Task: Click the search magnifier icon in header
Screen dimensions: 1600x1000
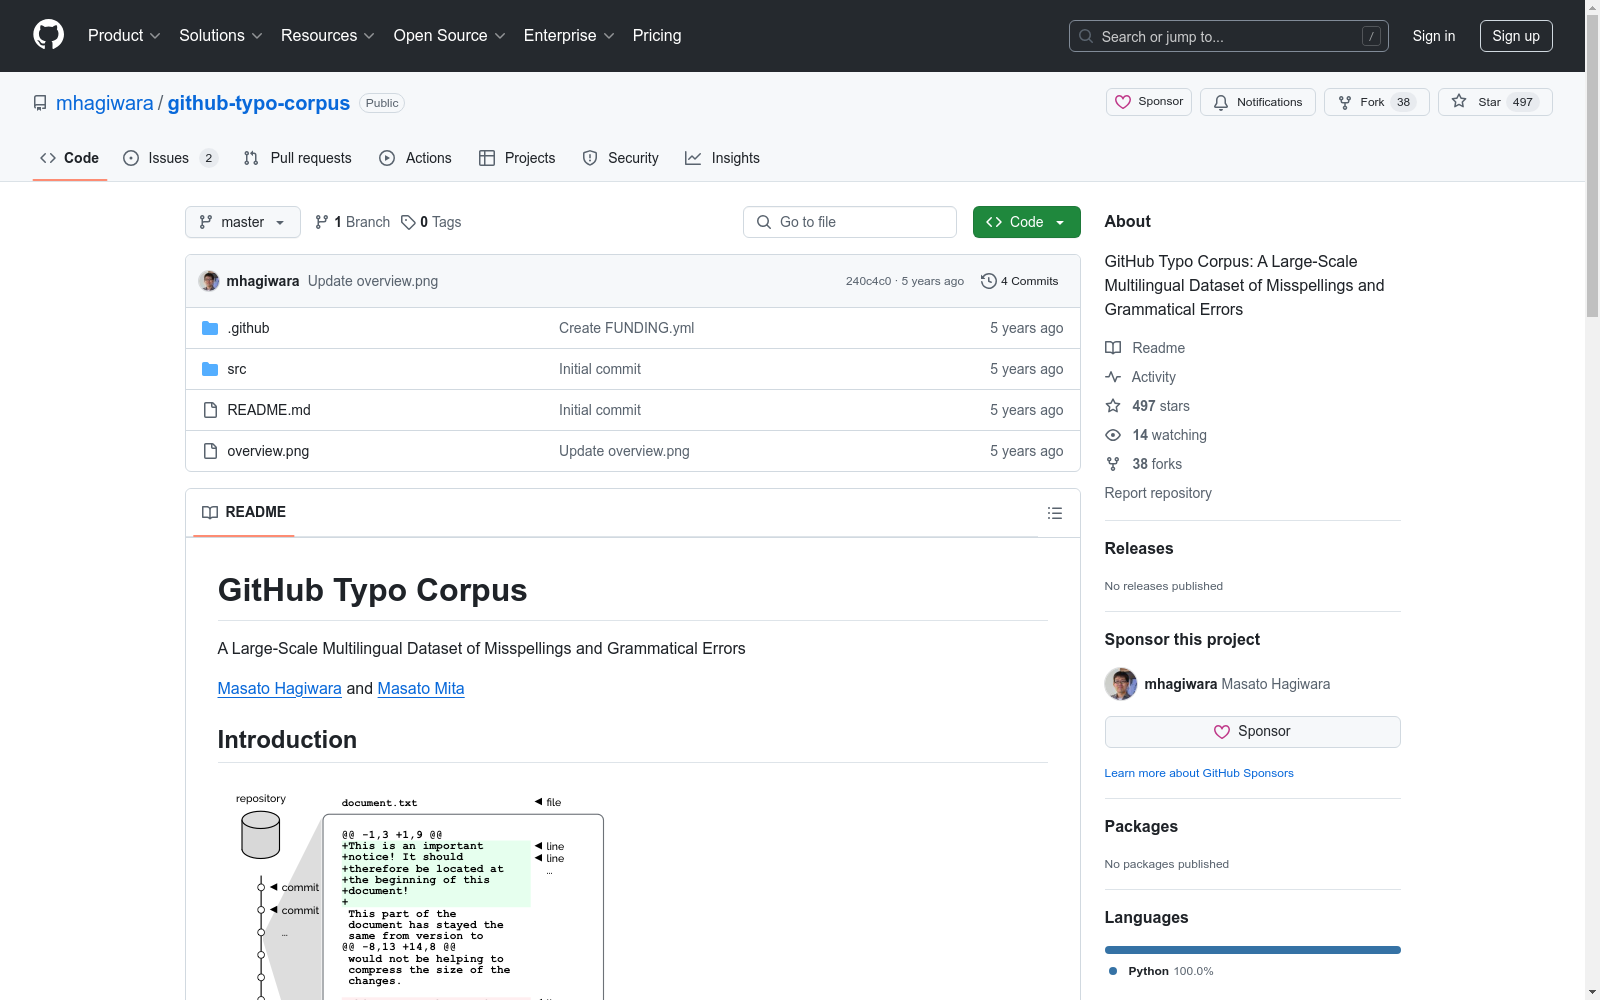Action: [1086, 36]
